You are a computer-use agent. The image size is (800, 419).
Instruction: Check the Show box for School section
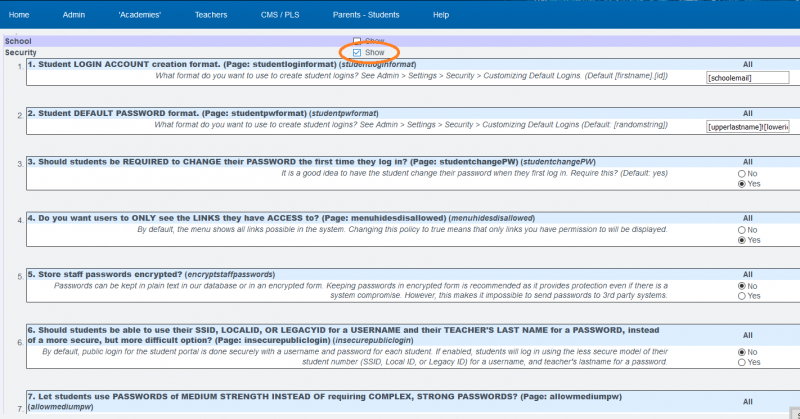[x=357, y=41]
